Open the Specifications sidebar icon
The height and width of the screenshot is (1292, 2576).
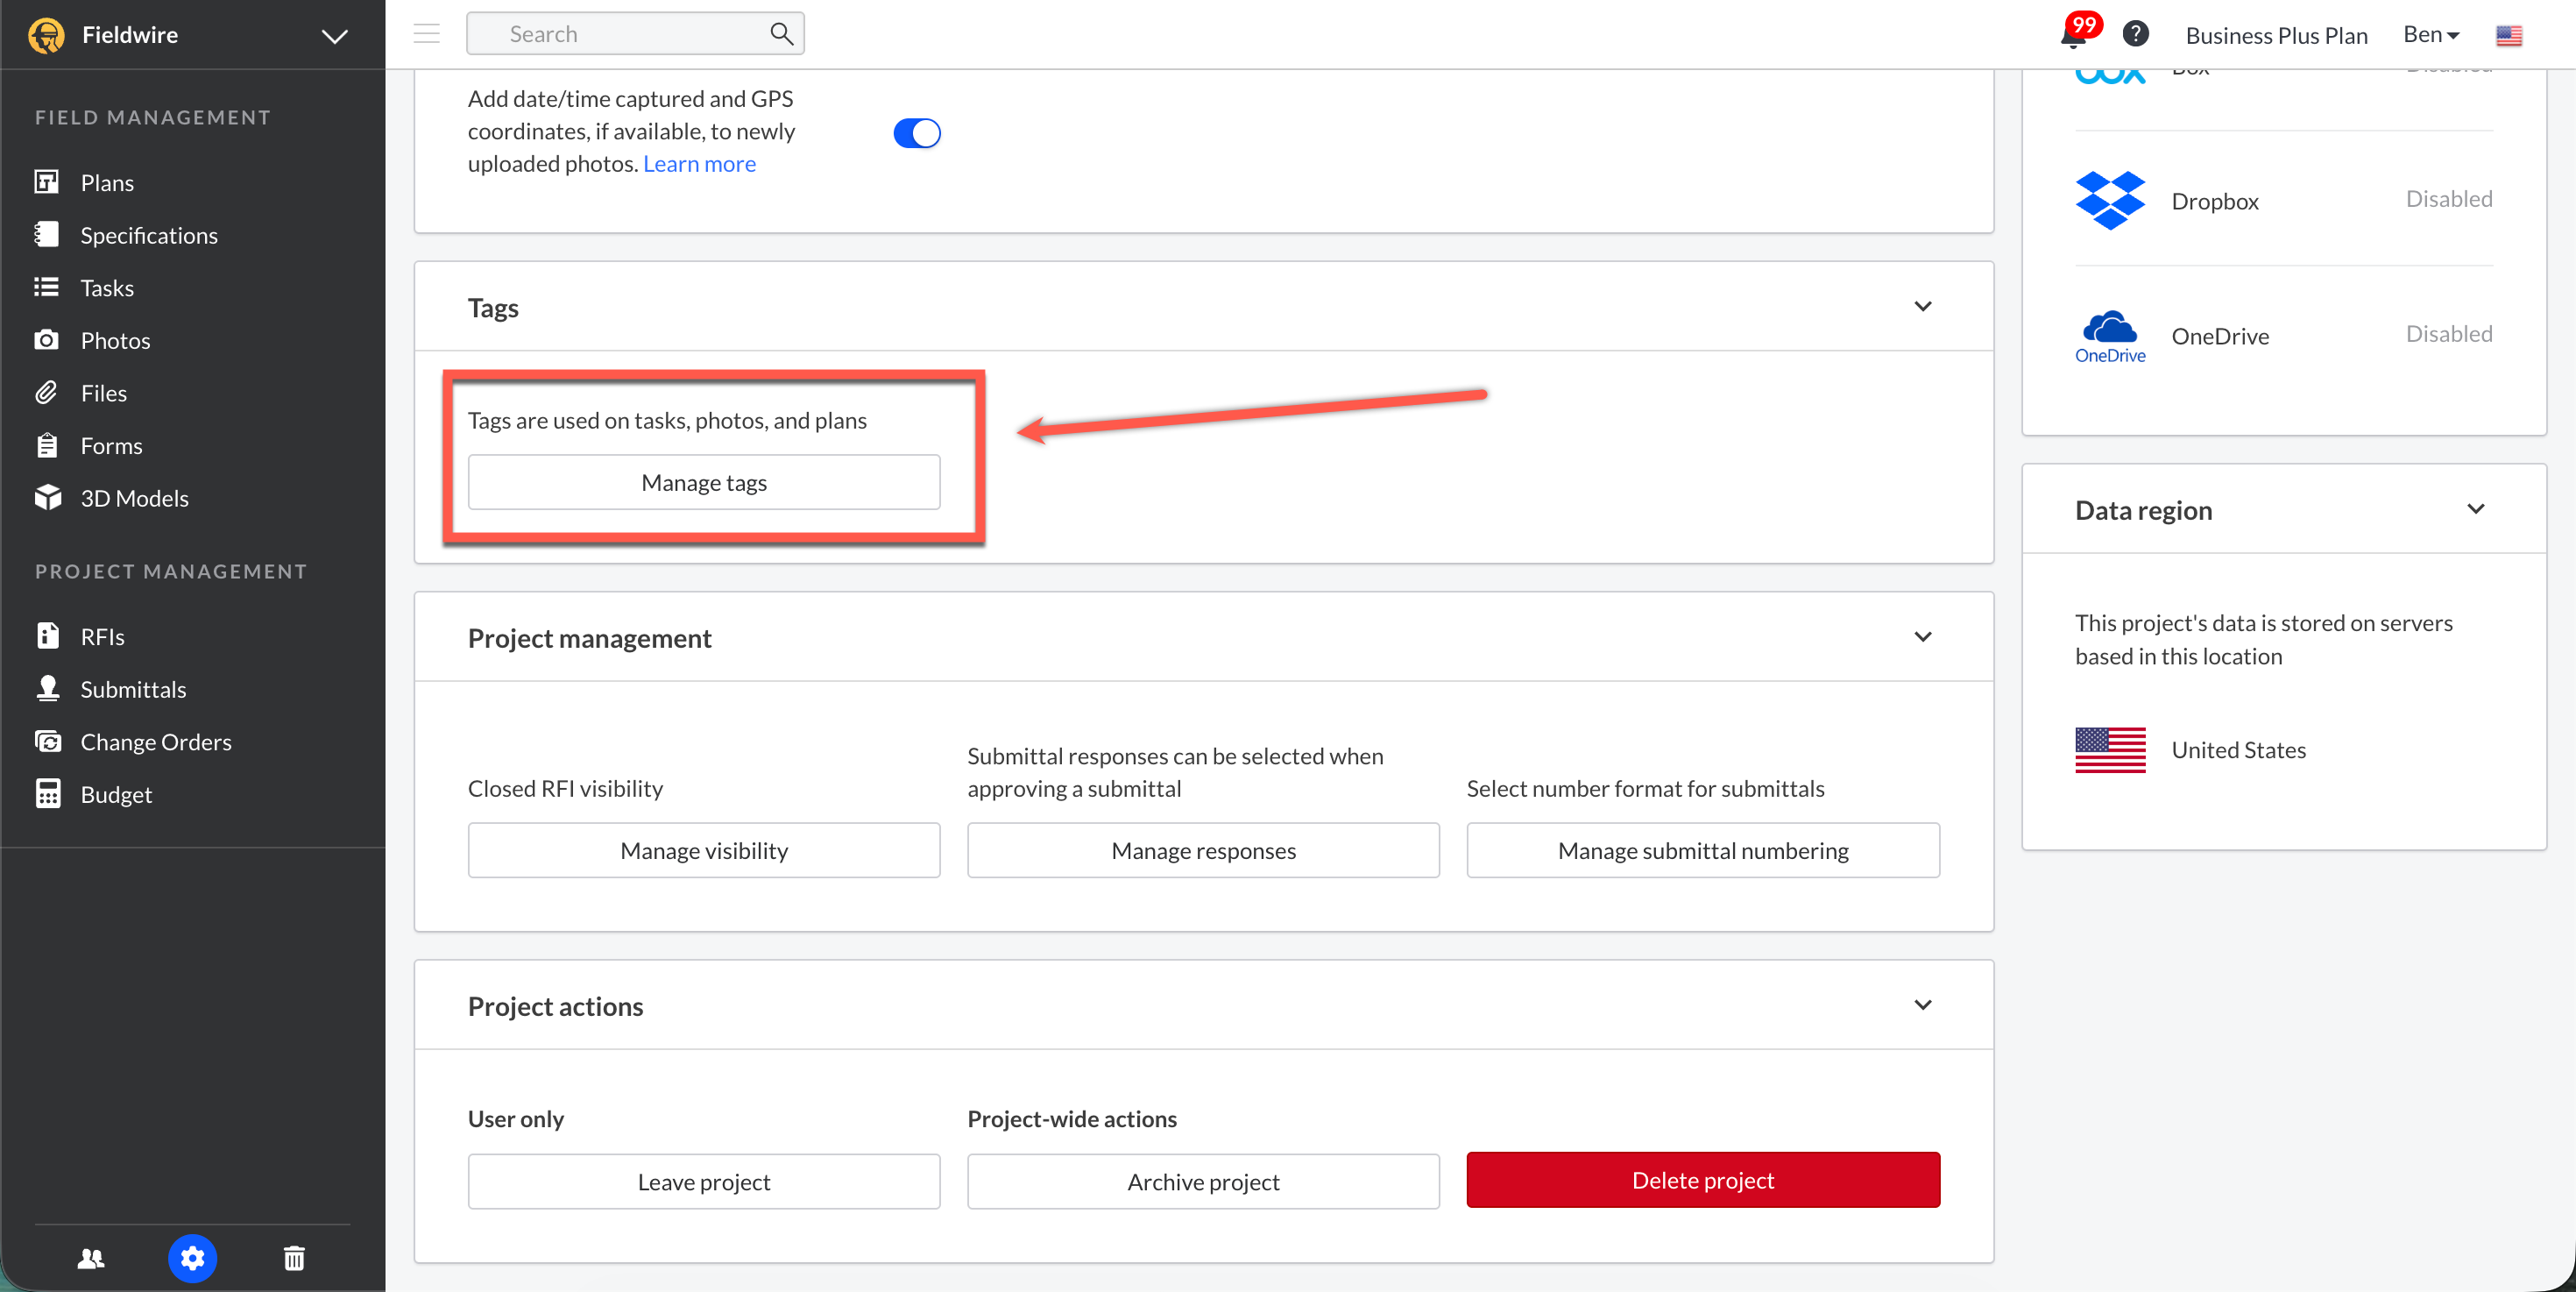tap(46, 235)
